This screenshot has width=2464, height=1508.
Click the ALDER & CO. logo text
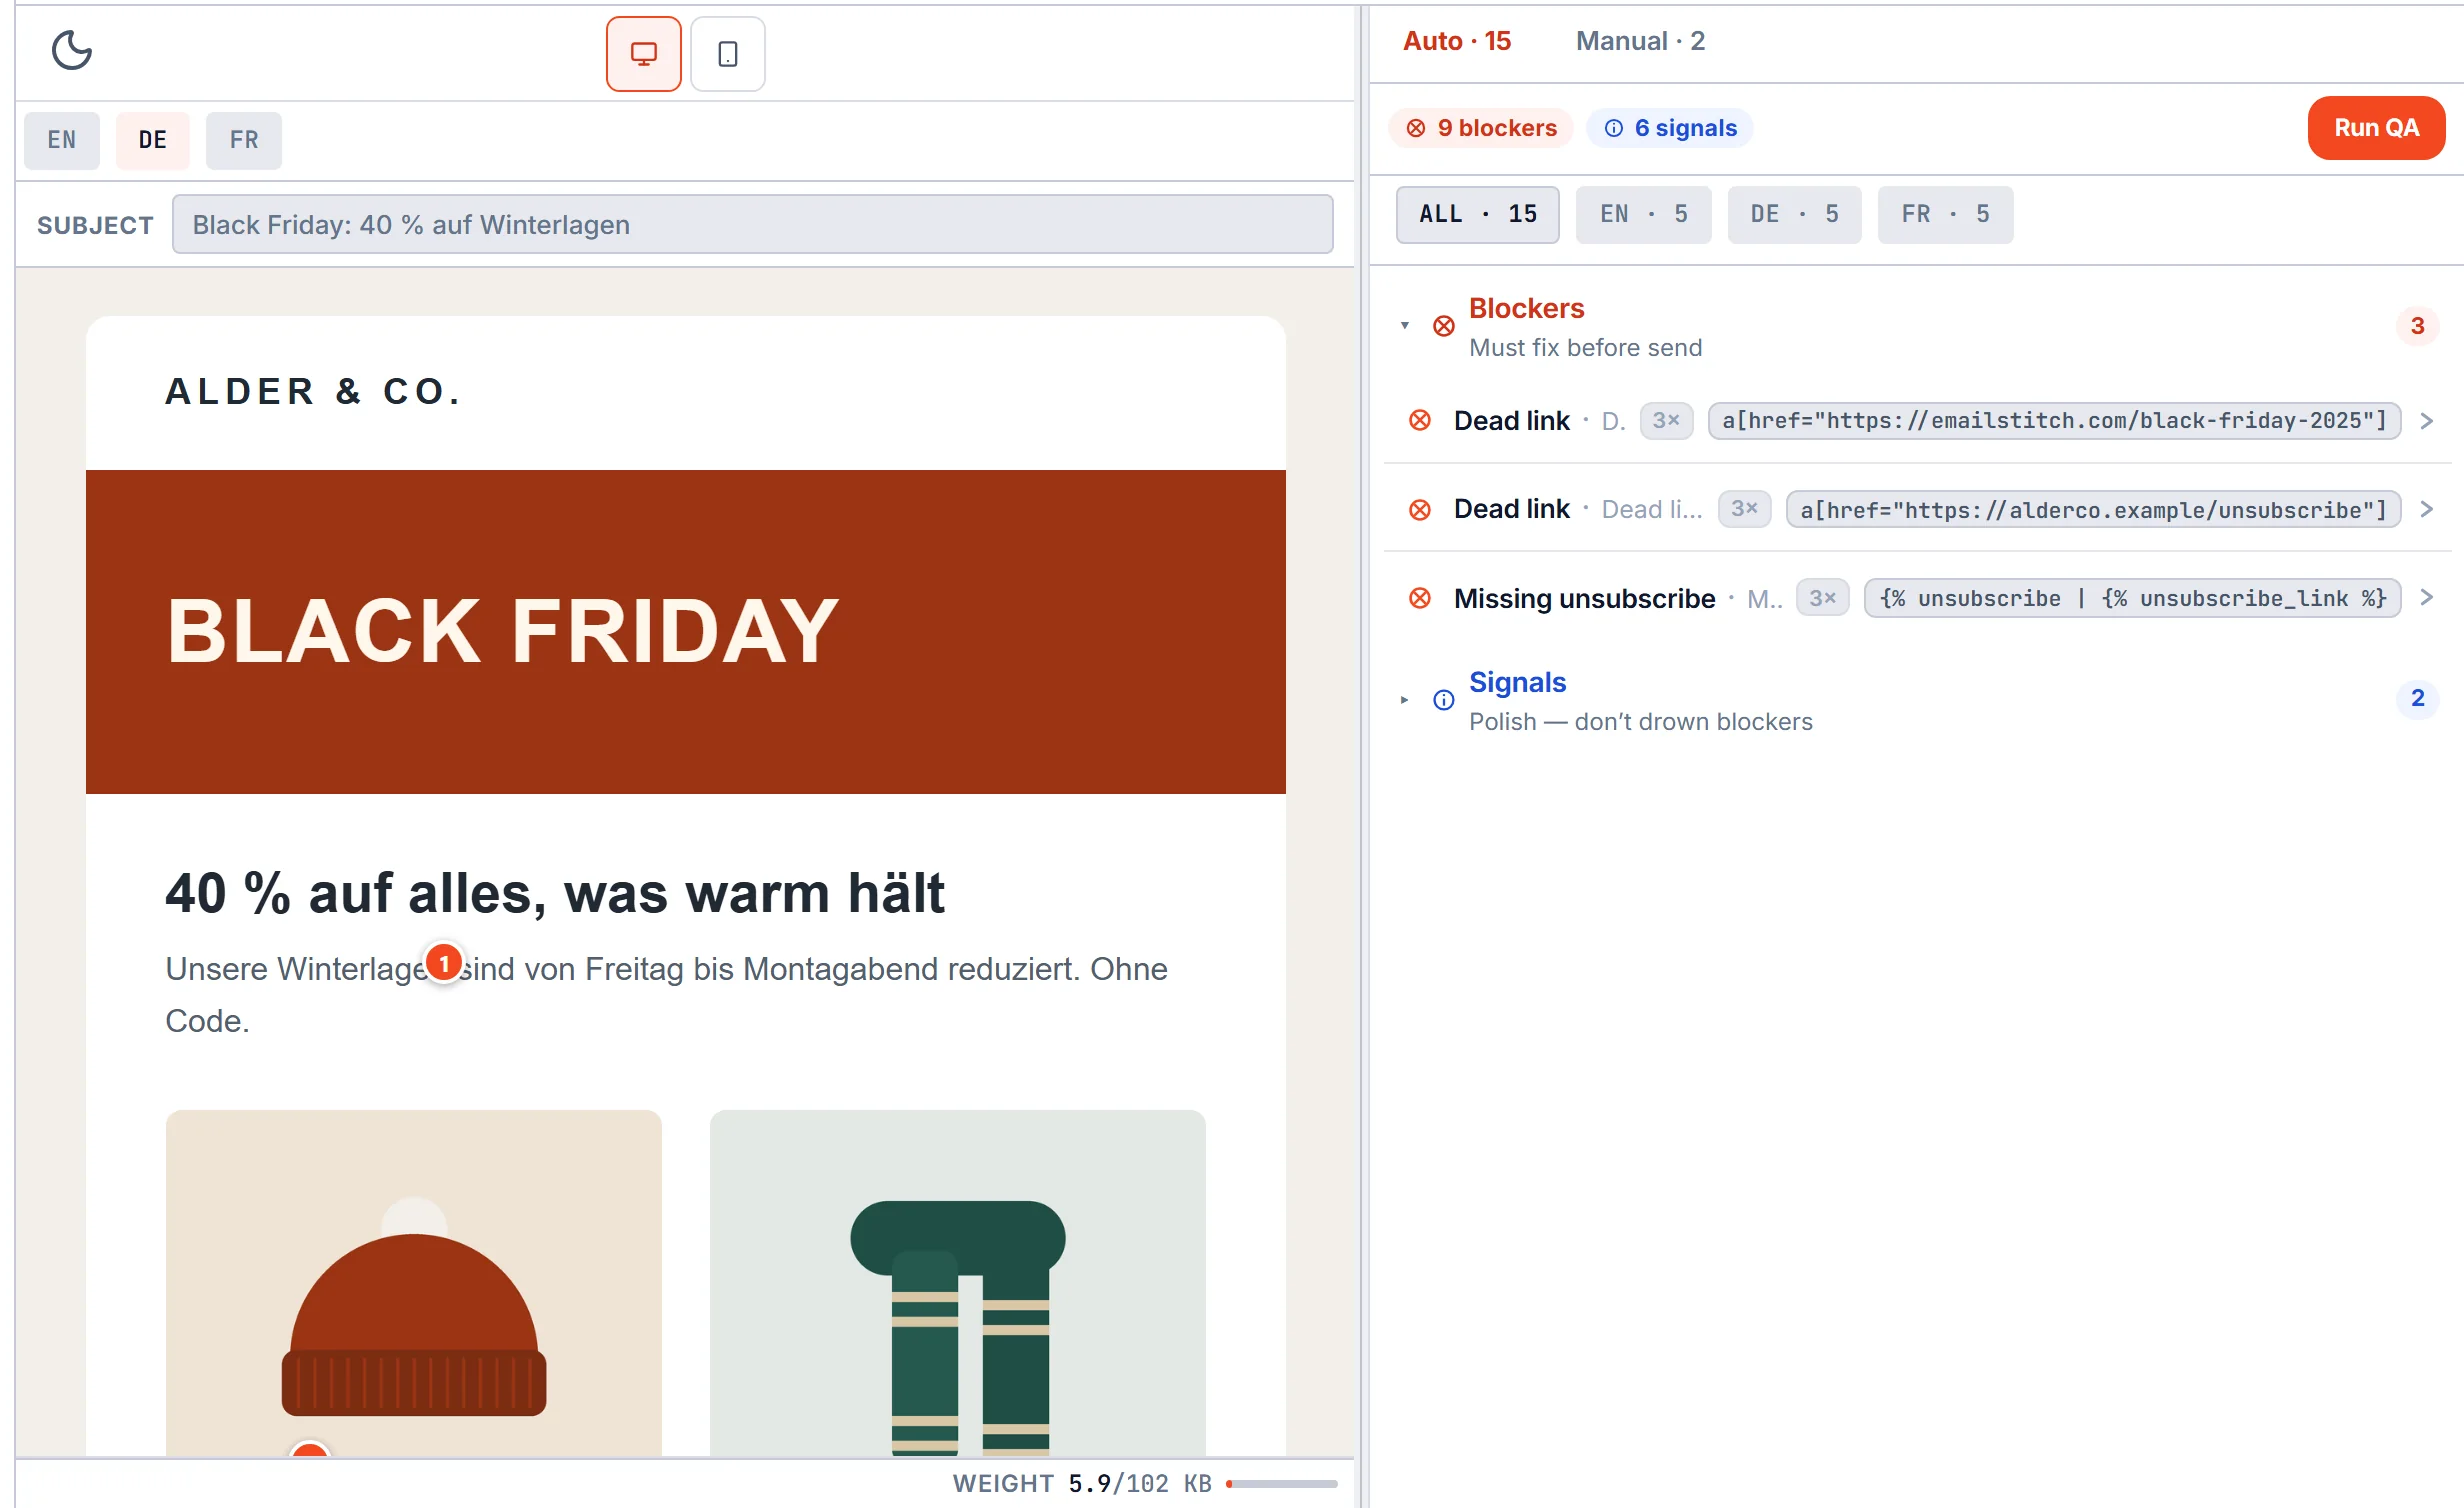[x=313, y=392]
